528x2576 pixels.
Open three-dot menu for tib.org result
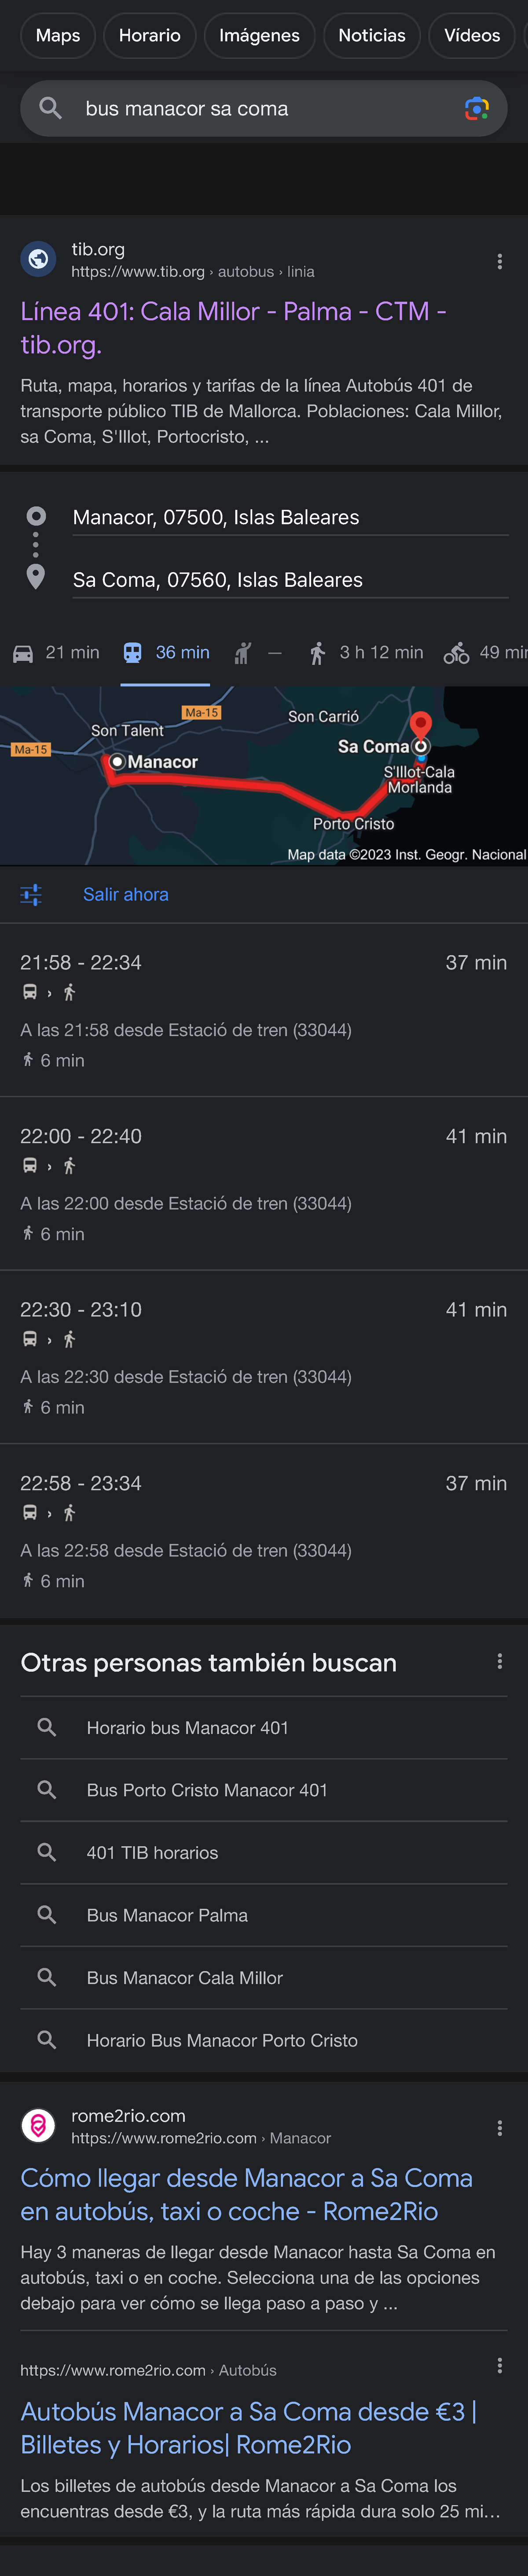click(499, 262)
